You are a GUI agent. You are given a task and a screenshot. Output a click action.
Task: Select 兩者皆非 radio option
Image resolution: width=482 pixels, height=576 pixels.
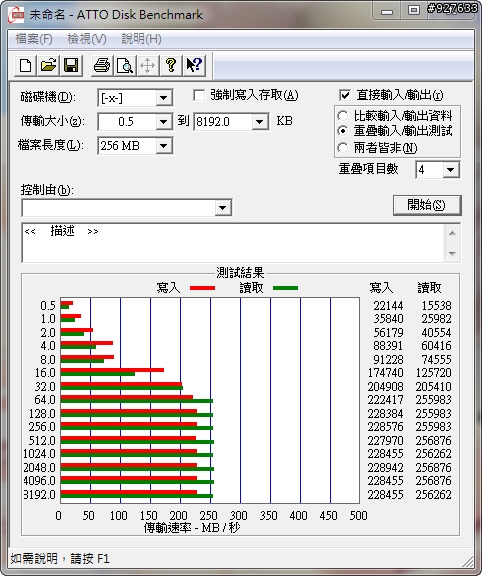coord(342,148)
